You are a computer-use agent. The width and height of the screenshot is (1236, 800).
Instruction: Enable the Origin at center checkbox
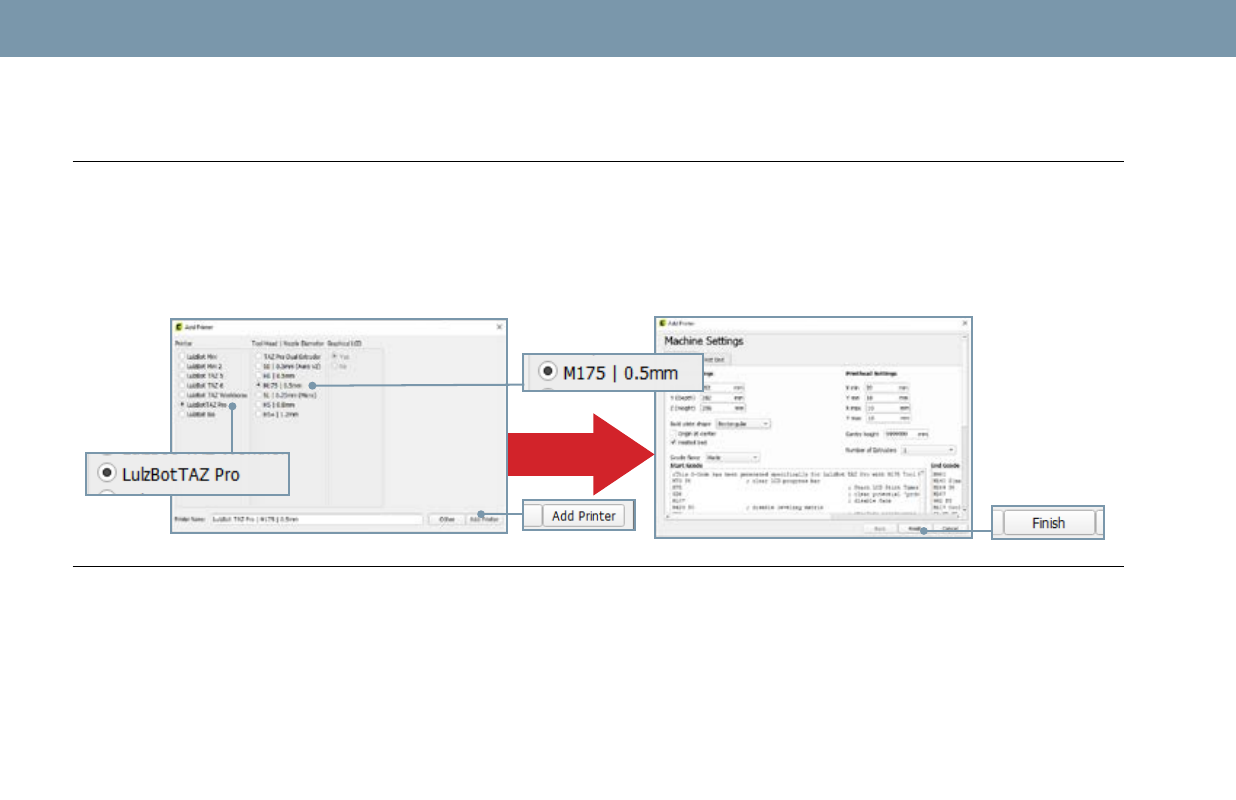671,433
